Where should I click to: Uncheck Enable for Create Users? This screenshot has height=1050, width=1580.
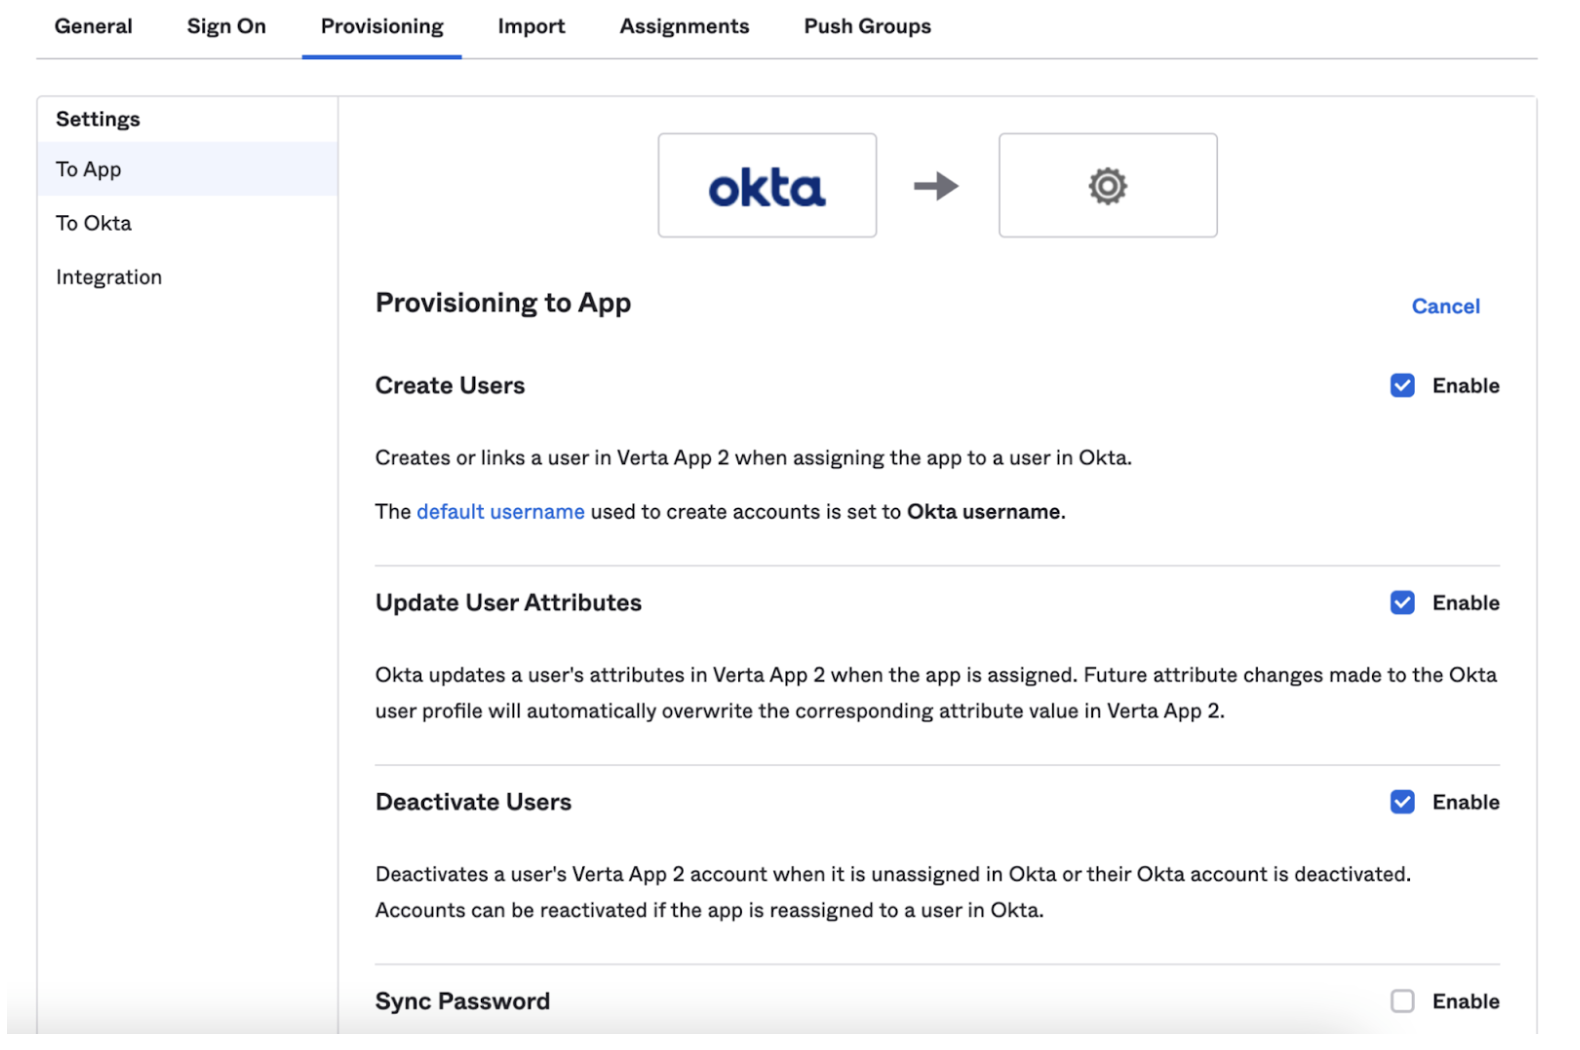pyautogui.click(x=1402, y=386)
